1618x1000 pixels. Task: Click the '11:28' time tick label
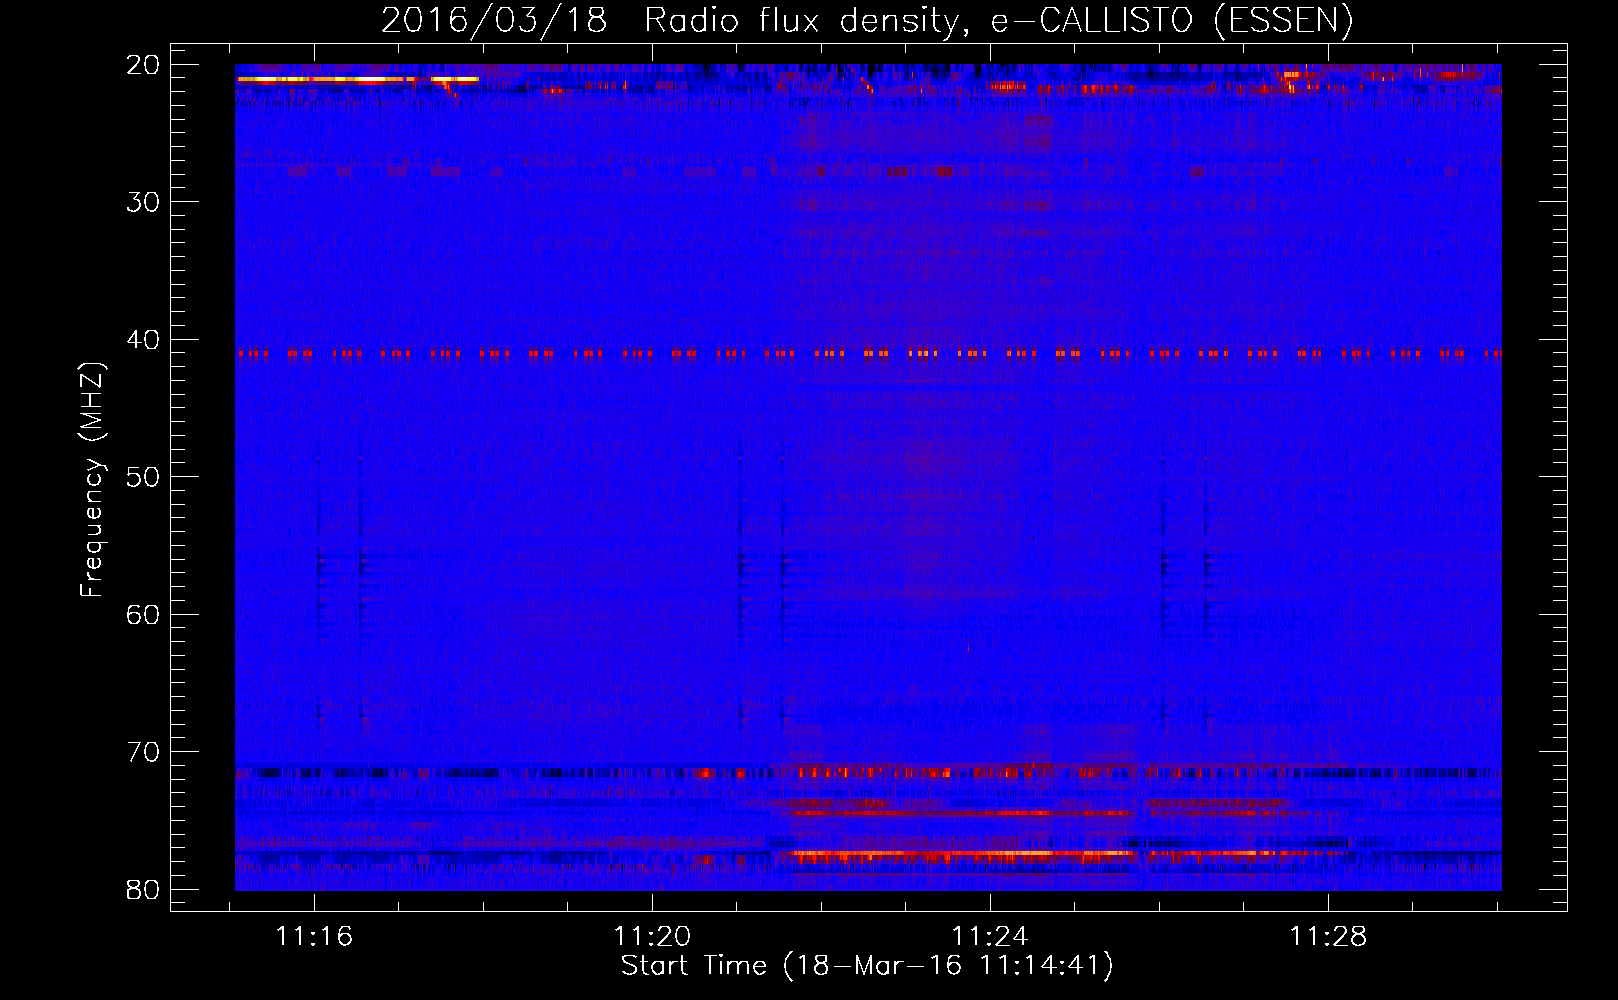1328,937
